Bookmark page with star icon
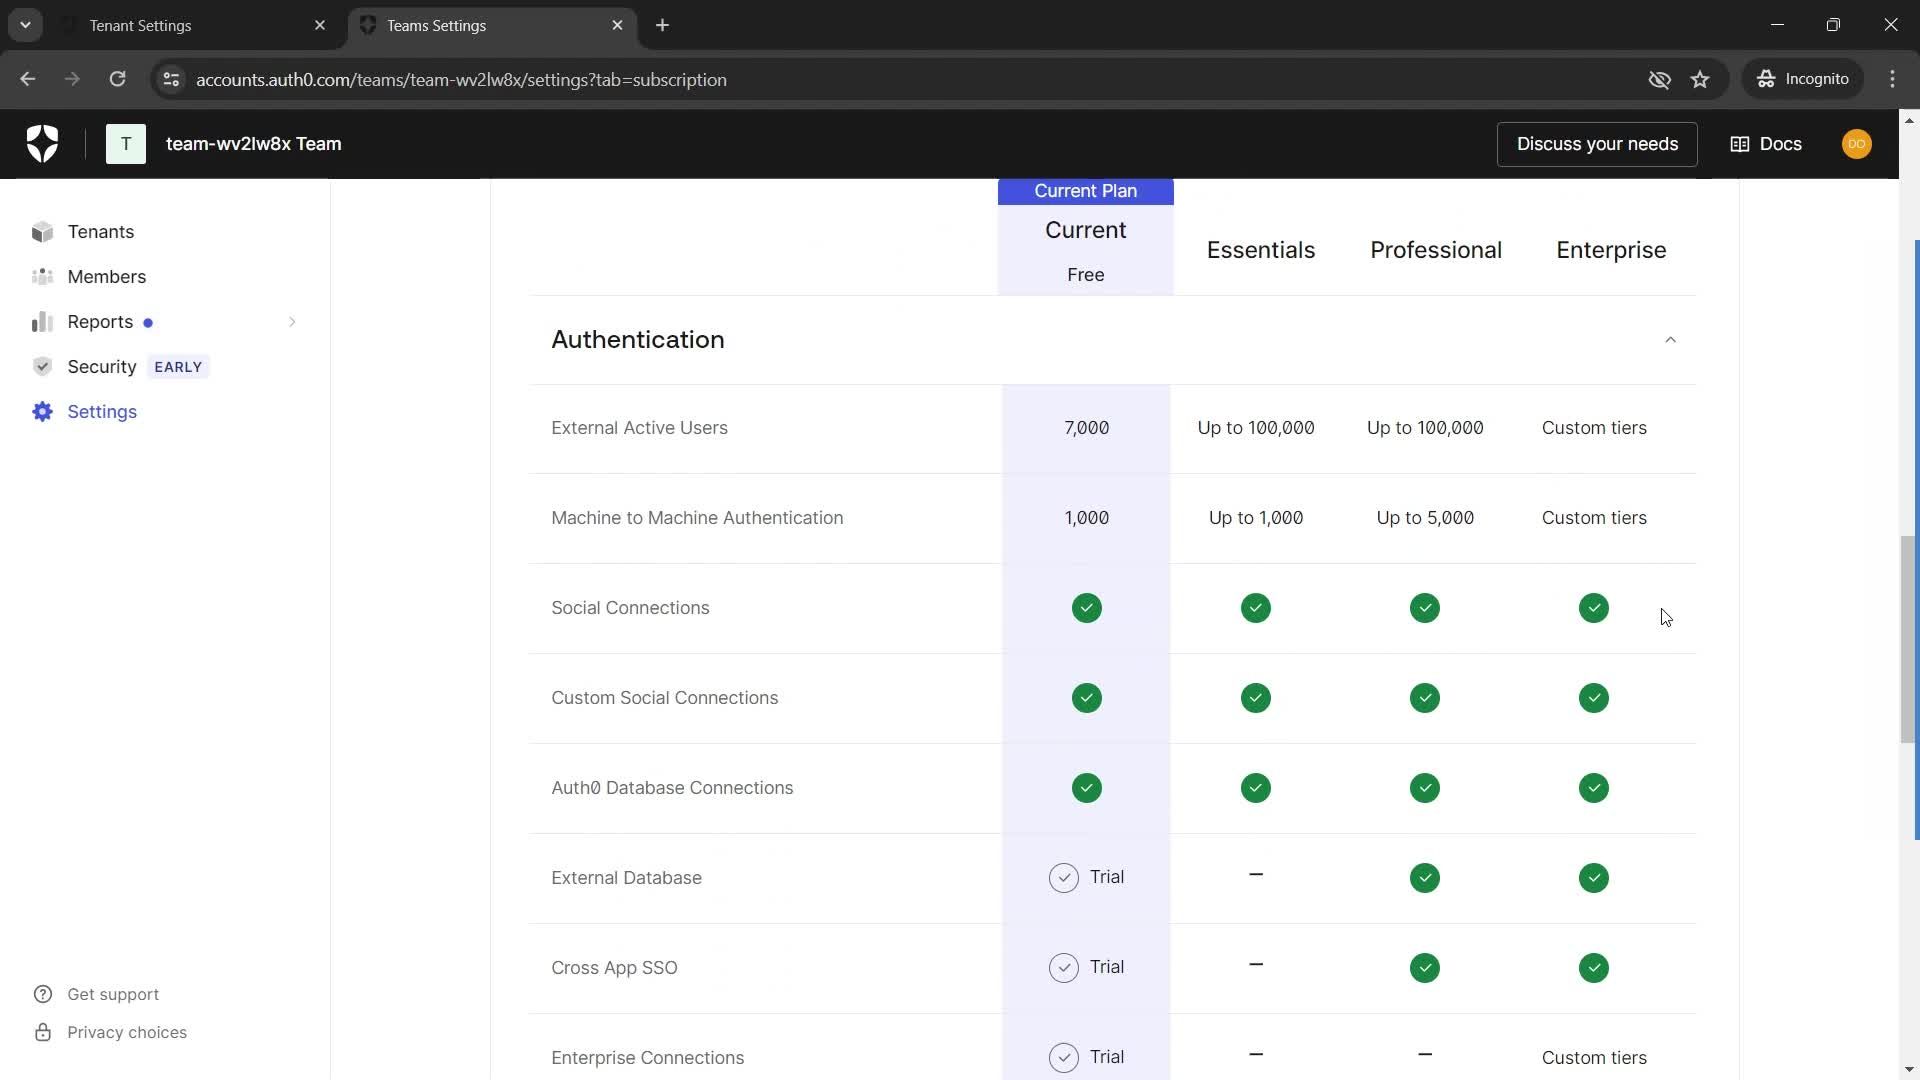Viewport: 1920px width, 1080px height. click(1700, 79)
